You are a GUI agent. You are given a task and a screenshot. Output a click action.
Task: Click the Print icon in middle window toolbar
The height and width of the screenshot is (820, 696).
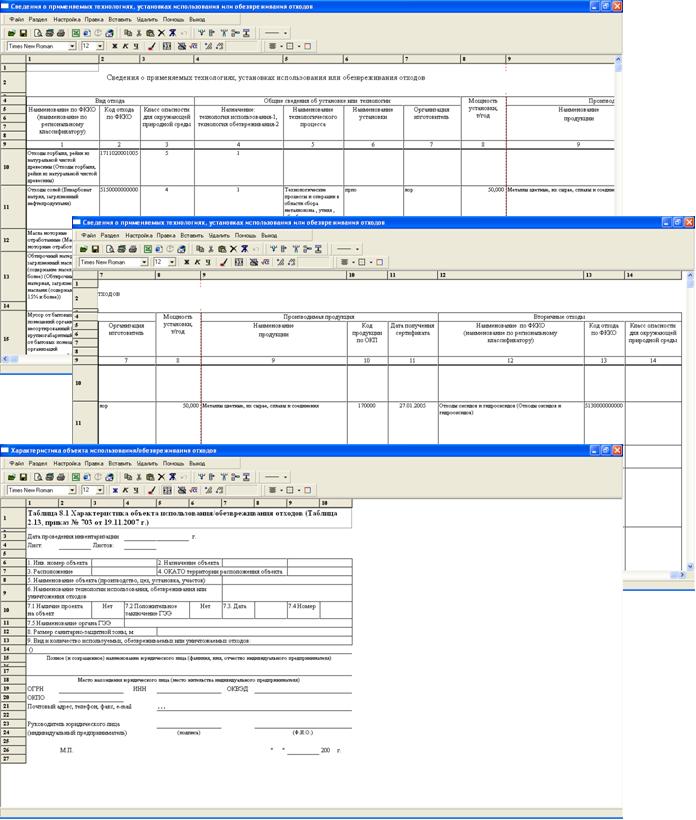[x=131, y=249]
